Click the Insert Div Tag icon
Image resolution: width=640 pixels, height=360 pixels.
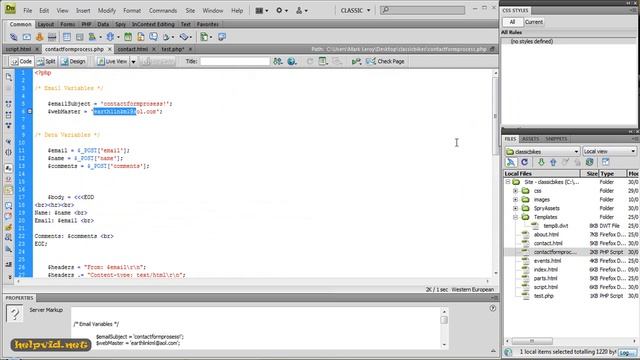(x=80, y=37)
